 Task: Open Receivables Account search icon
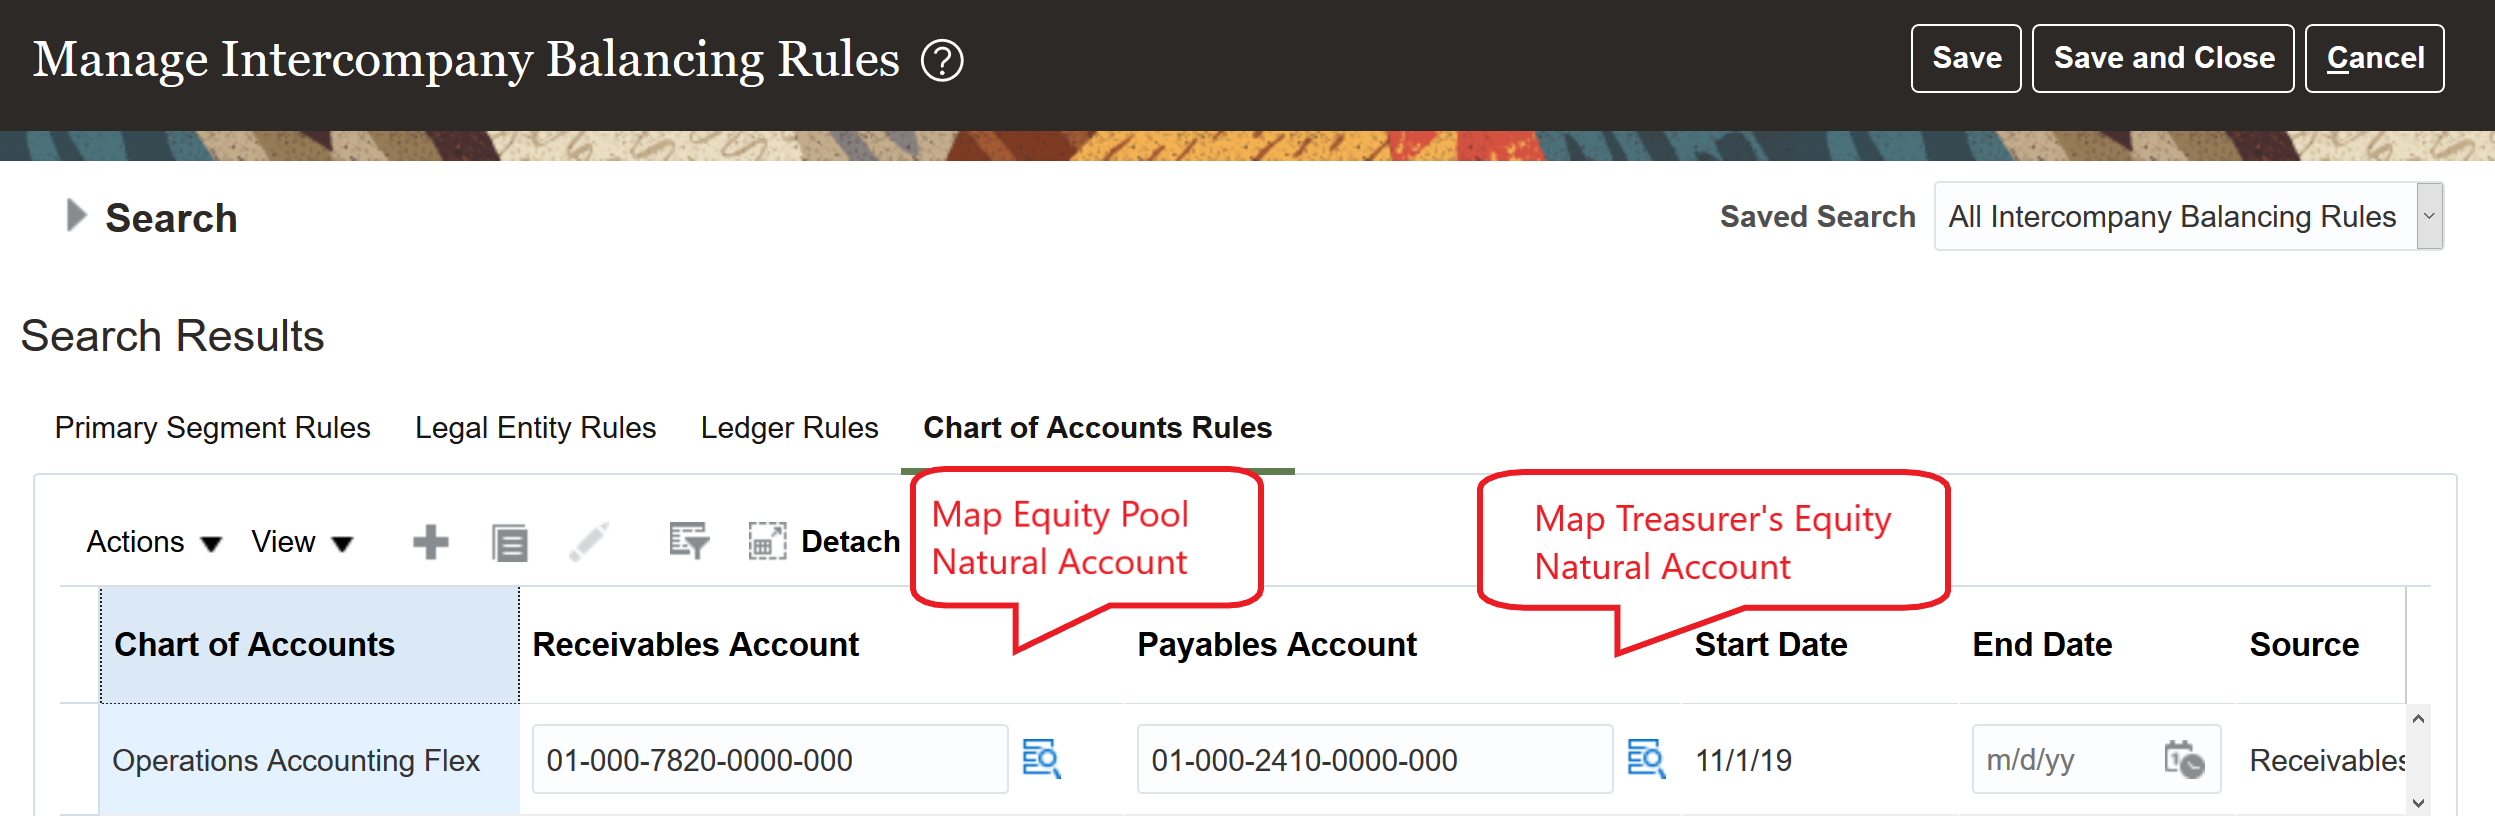click(x=1041, y=759)
